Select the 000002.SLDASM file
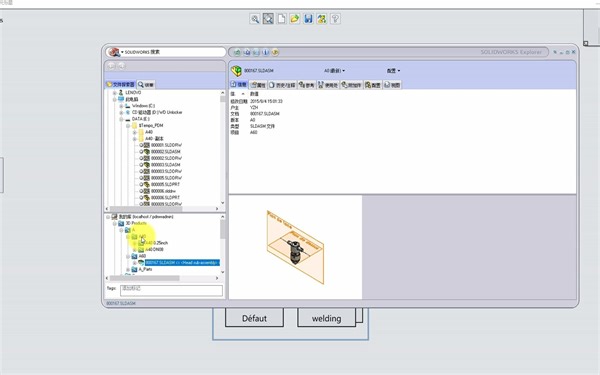 click(160, 152)
